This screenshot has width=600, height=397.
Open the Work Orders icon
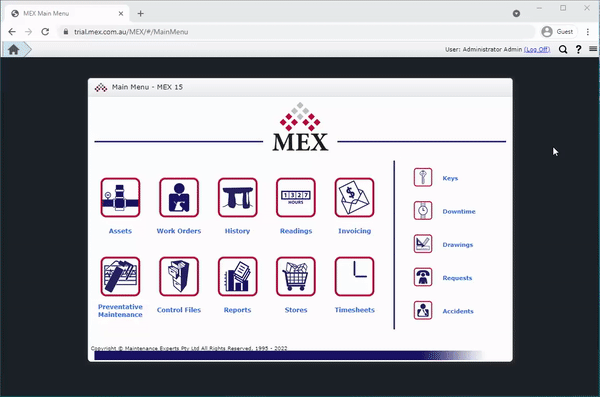pyautogui.click(x=179, y=198)
